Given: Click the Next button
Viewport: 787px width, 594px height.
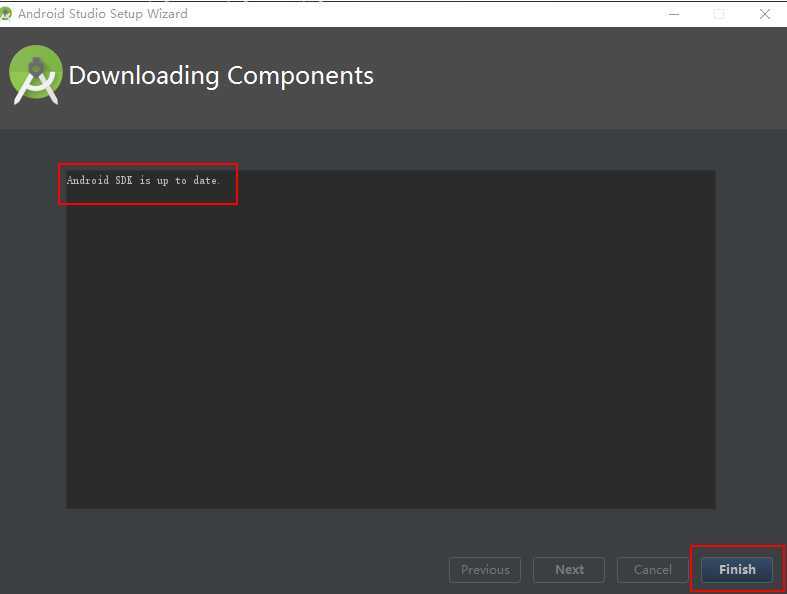Looking at the screenshot, I should click(569, 569).
